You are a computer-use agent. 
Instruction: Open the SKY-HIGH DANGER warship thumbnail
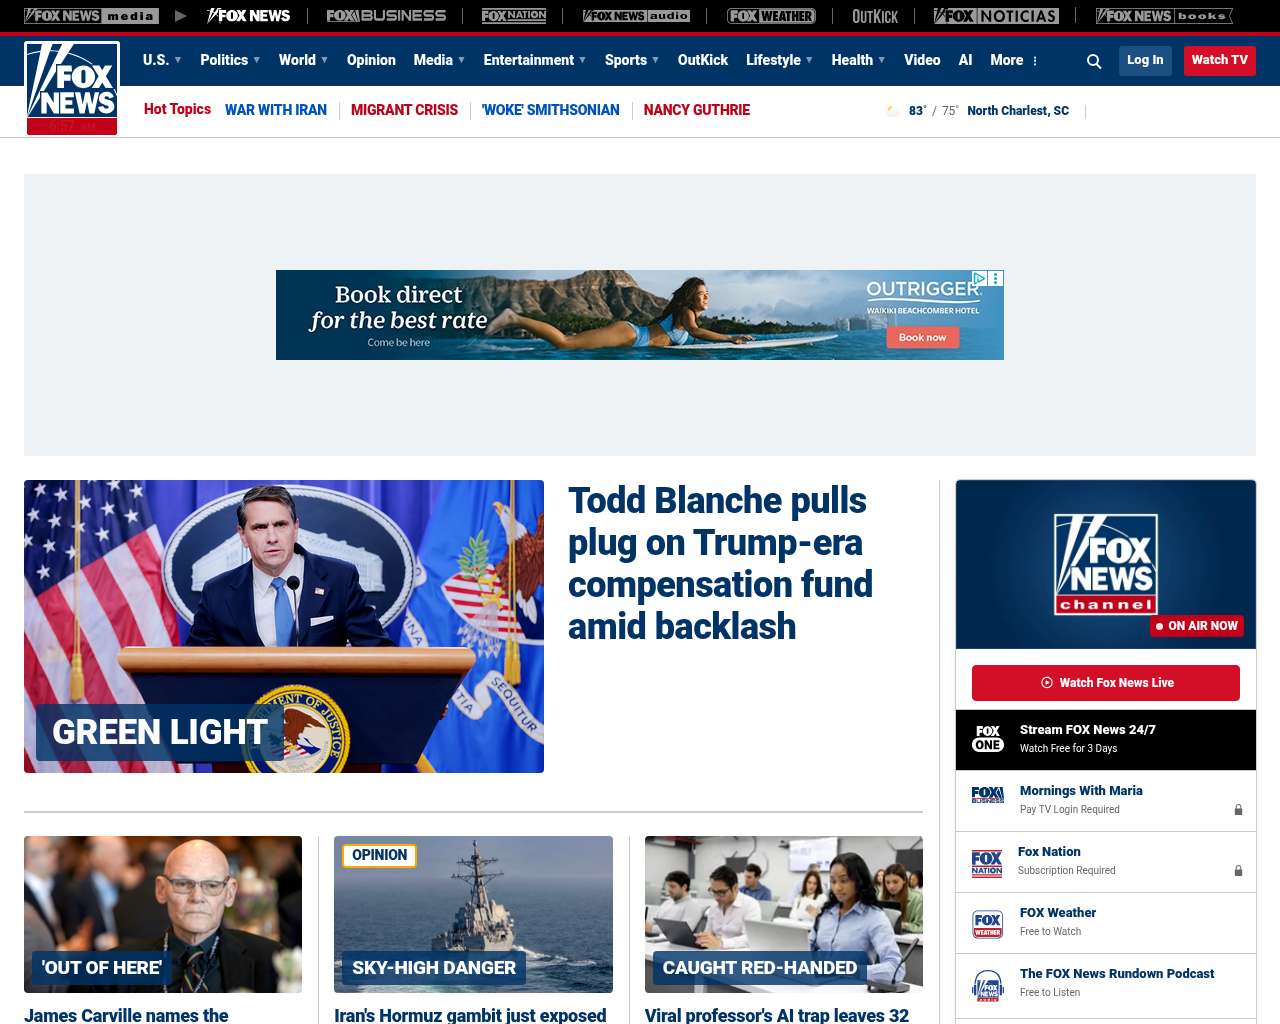point(473,914)
